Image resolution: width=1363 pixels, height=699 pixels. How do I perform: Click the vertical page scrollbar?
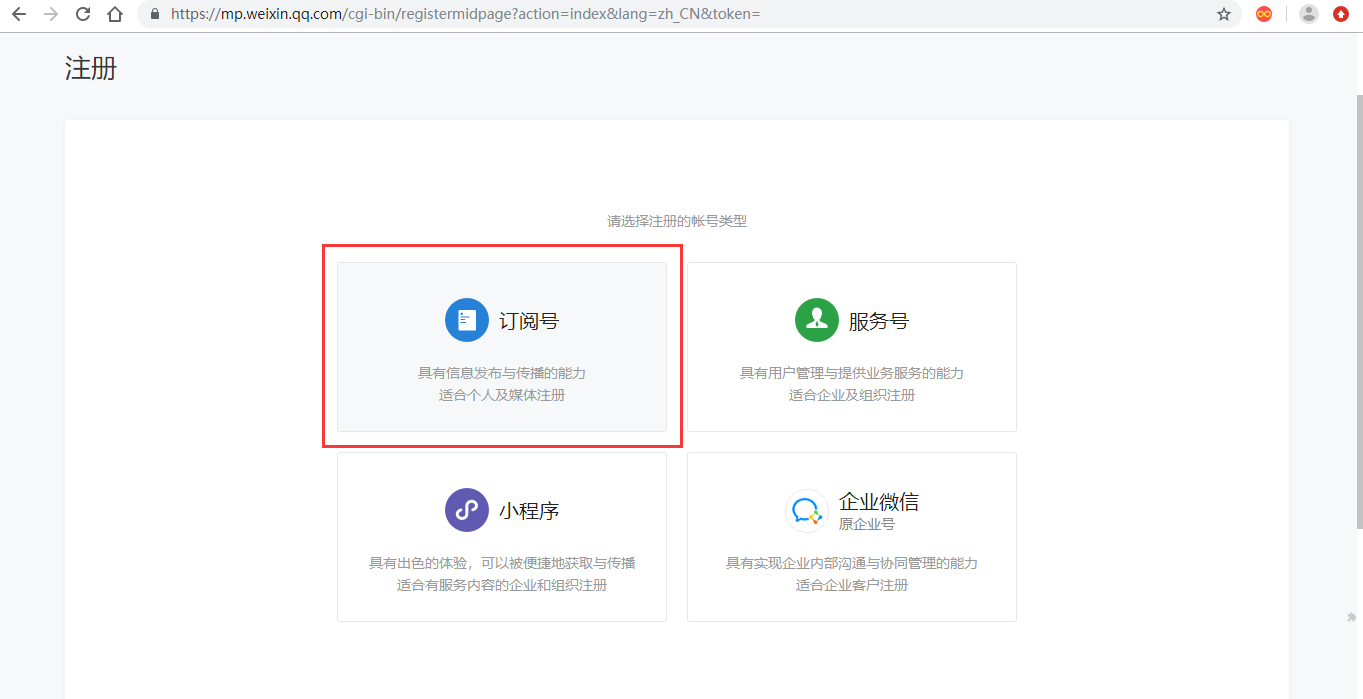click(1357, 310)
